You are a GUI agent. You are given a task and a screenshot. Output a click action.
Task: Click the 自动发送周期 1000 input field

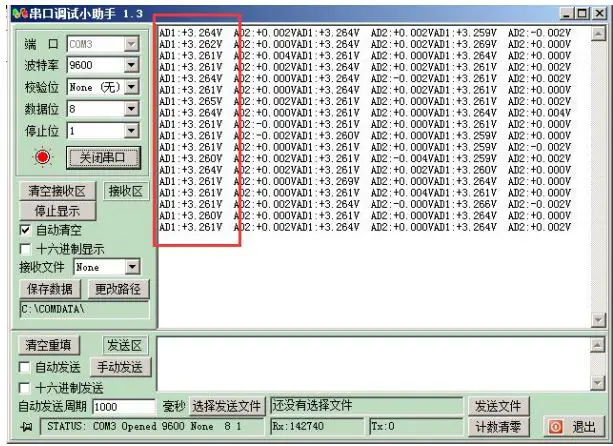click(x=124, y=407)
